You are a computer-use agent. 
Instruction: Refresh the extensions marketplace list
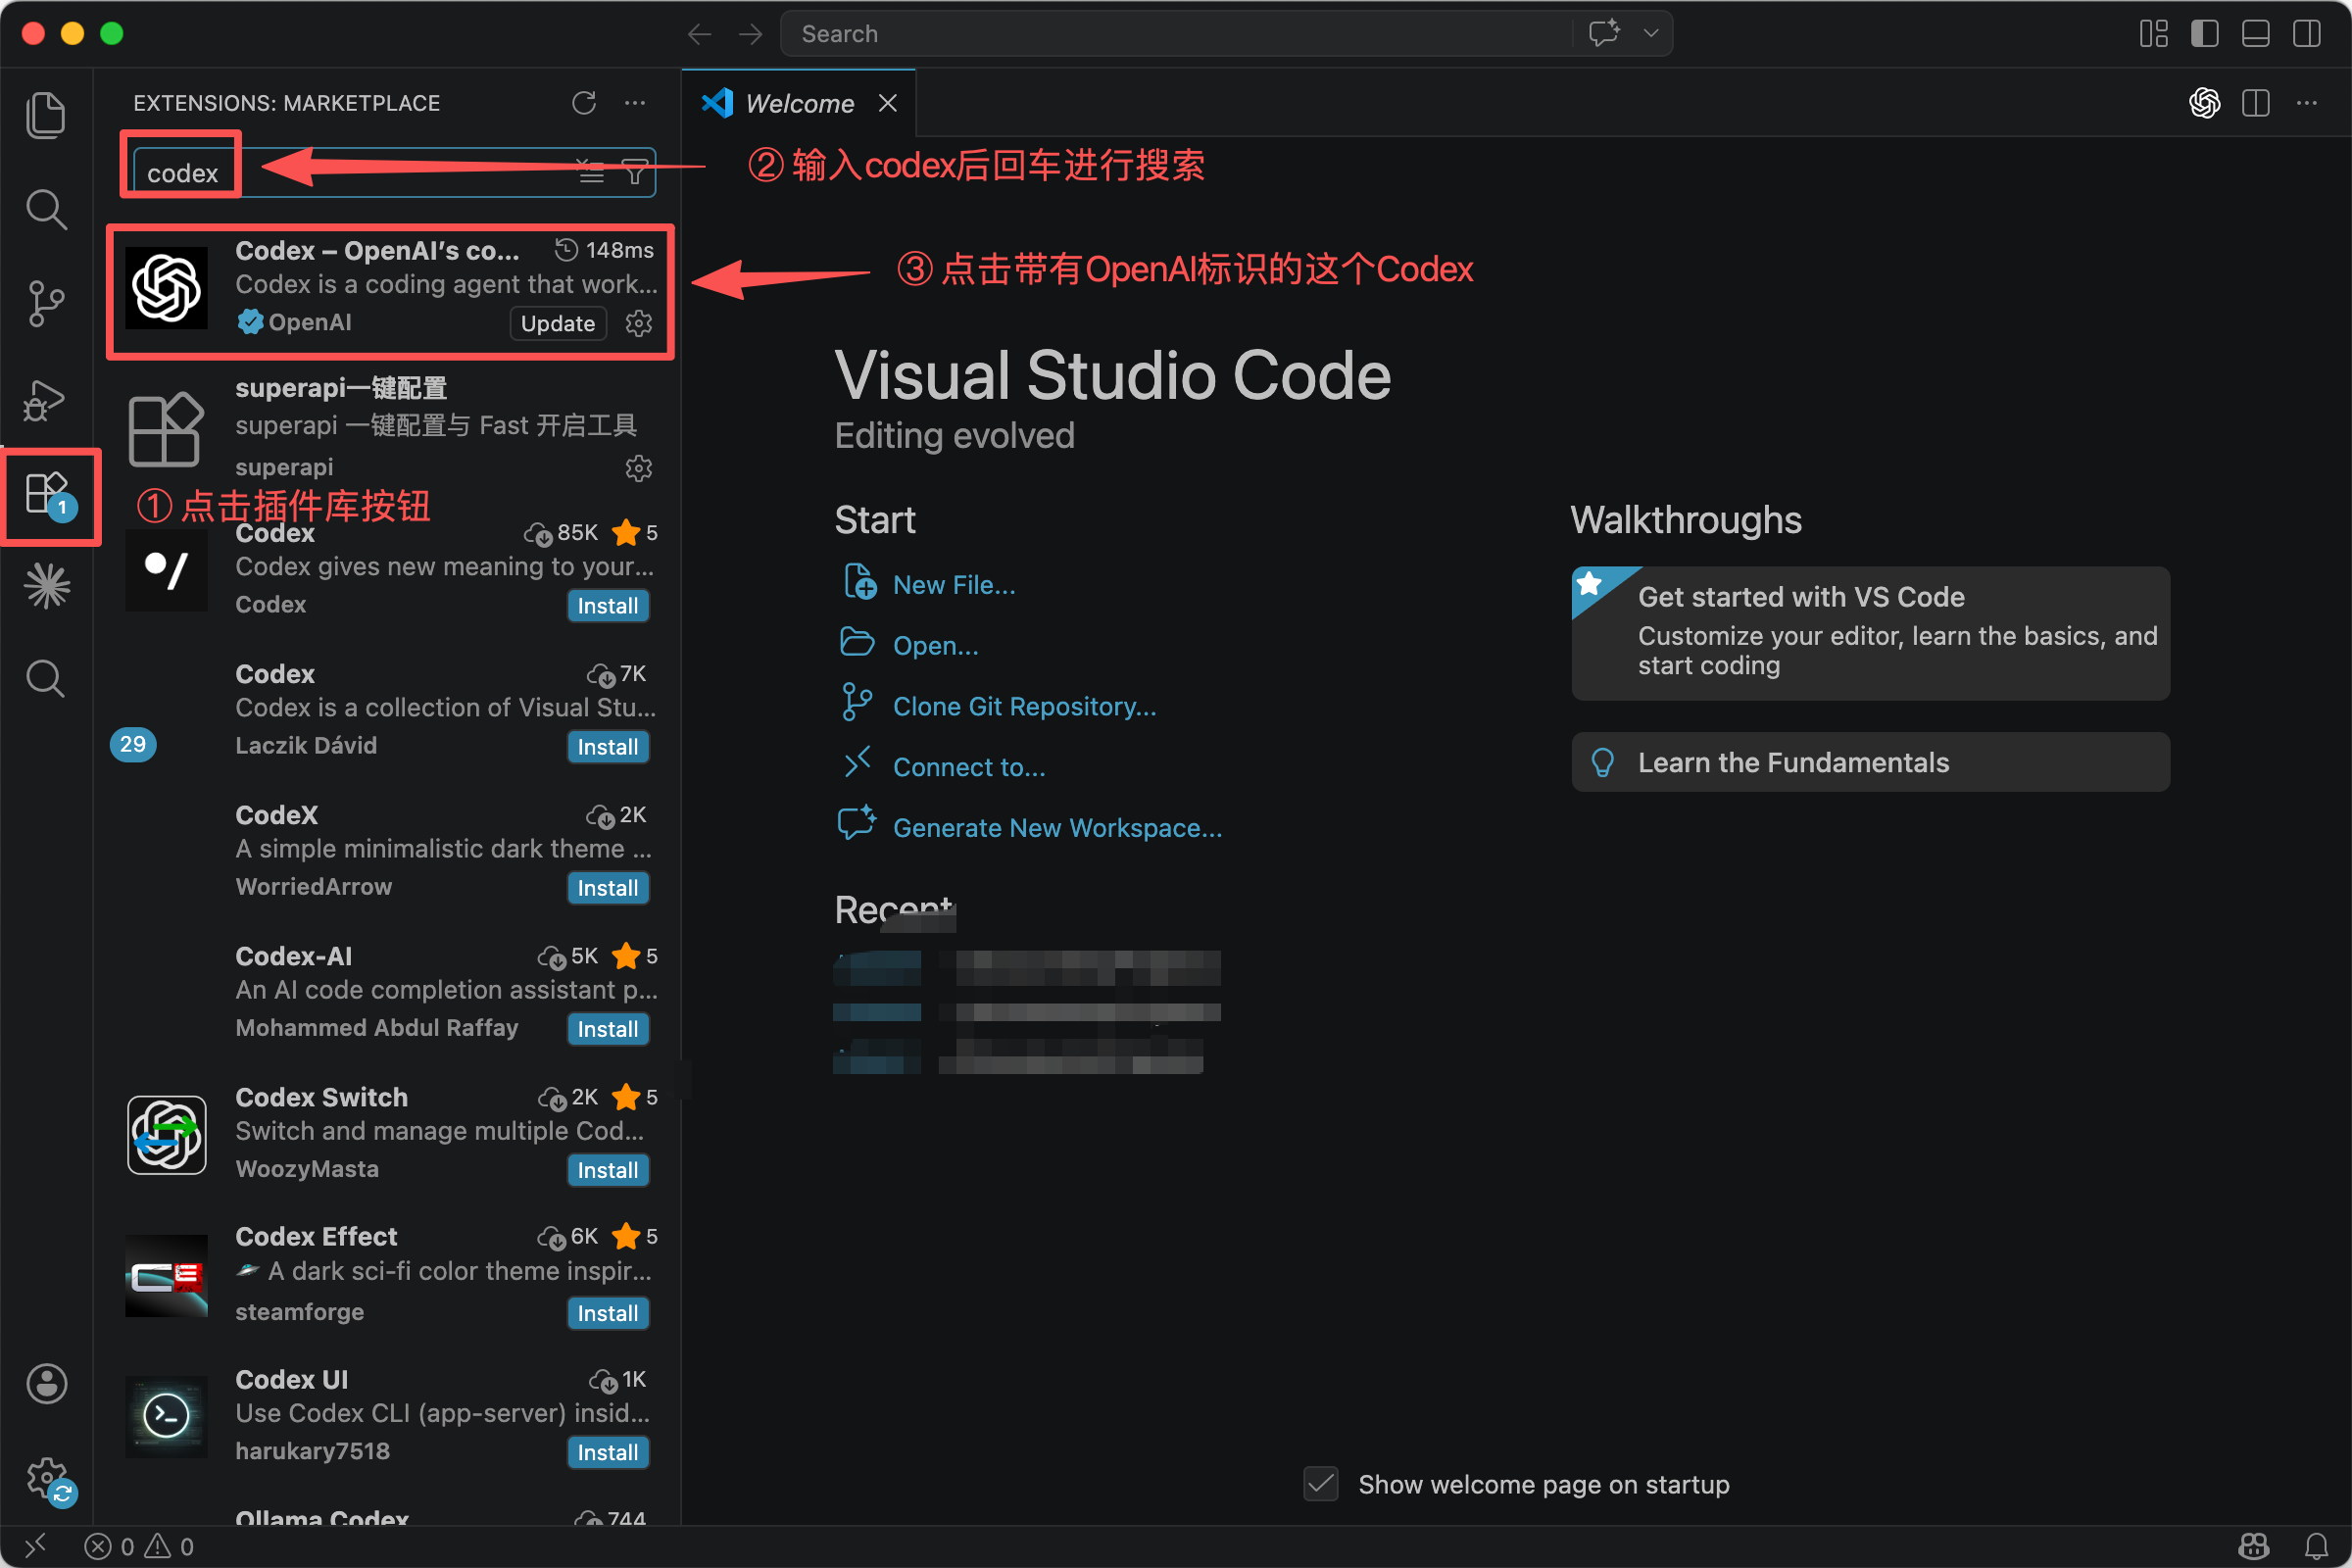click(x=584, y=103)
